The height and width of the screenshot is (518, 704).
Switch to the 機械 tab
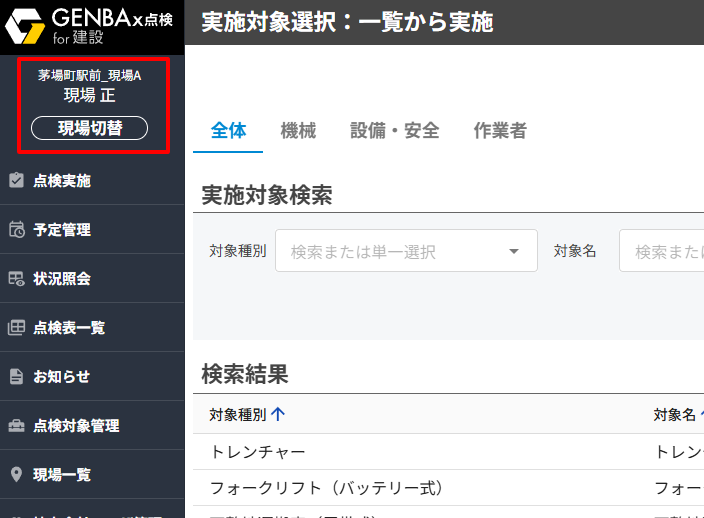pyautogui.click(x=298, y=131)
